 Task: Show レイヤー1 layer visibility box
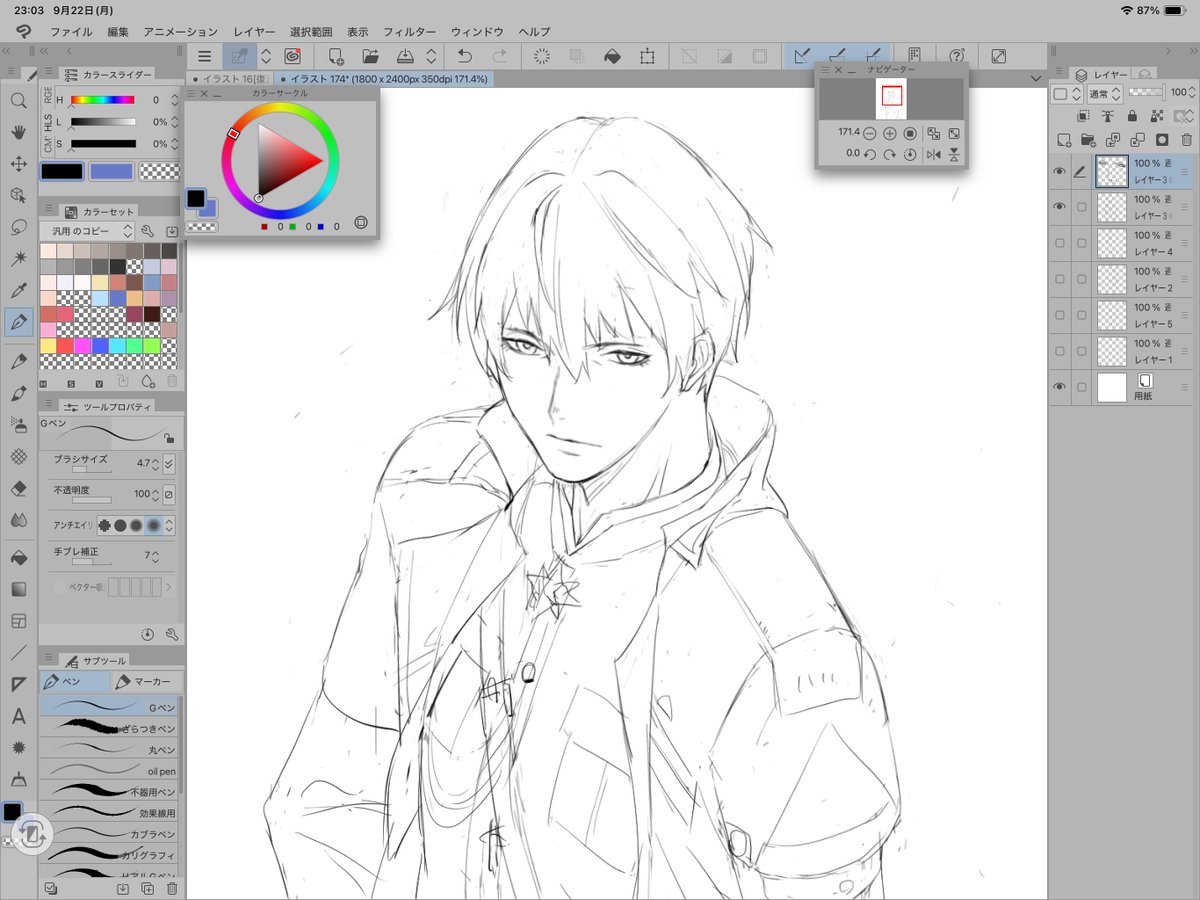click(x=1059, y=351)
